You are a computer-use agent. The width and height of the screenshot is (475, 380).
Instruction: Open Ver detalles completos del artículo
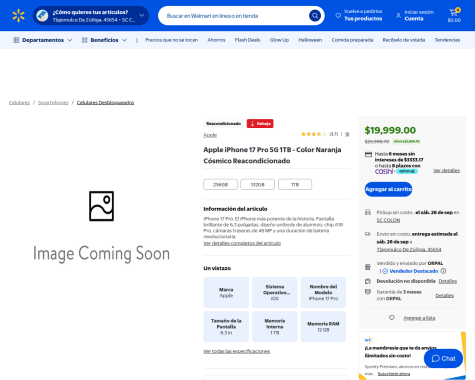click(x=242, y=243)
